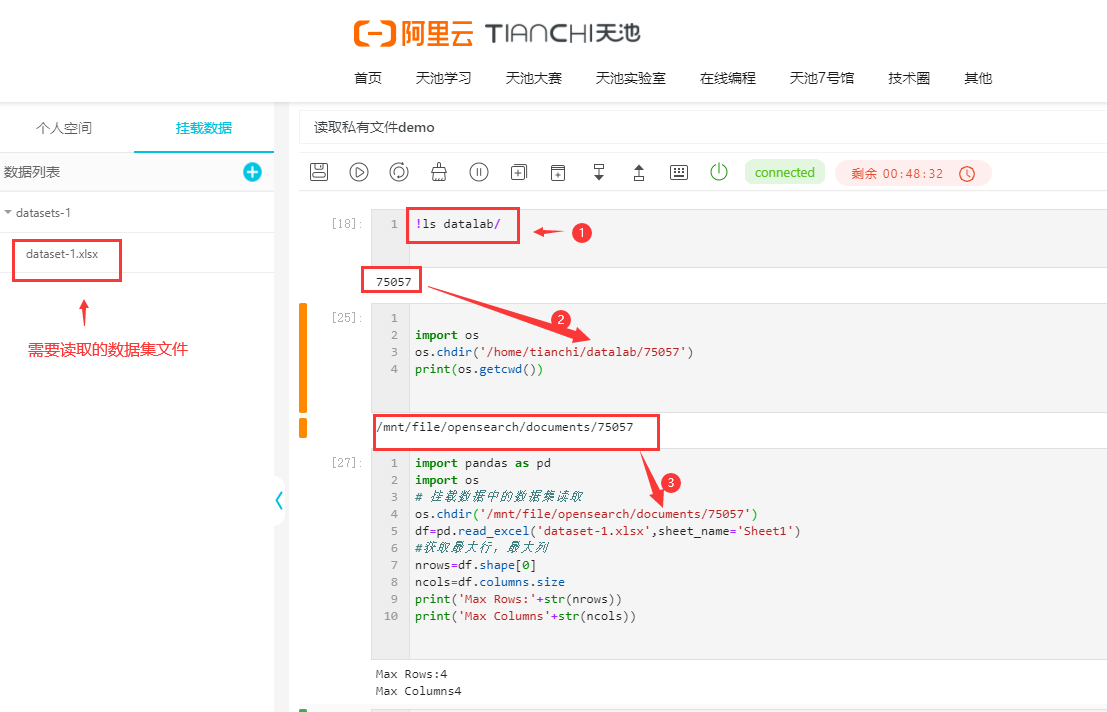Click the comment line 挂载数据中的数据集读取

pos(499,497)
